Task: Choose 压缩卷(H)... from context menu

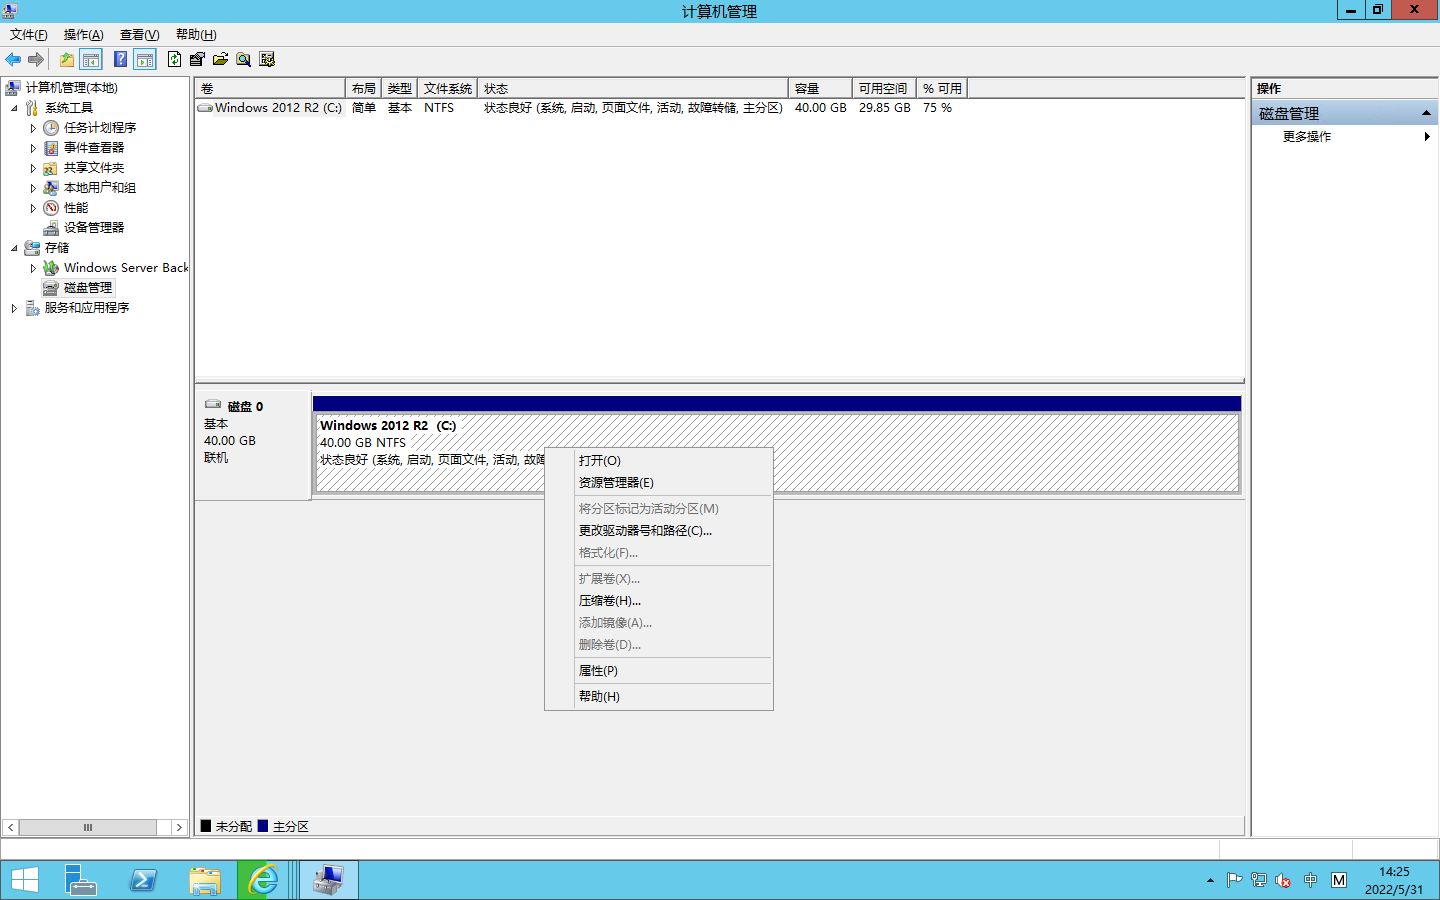Action: tap(610, 601)
